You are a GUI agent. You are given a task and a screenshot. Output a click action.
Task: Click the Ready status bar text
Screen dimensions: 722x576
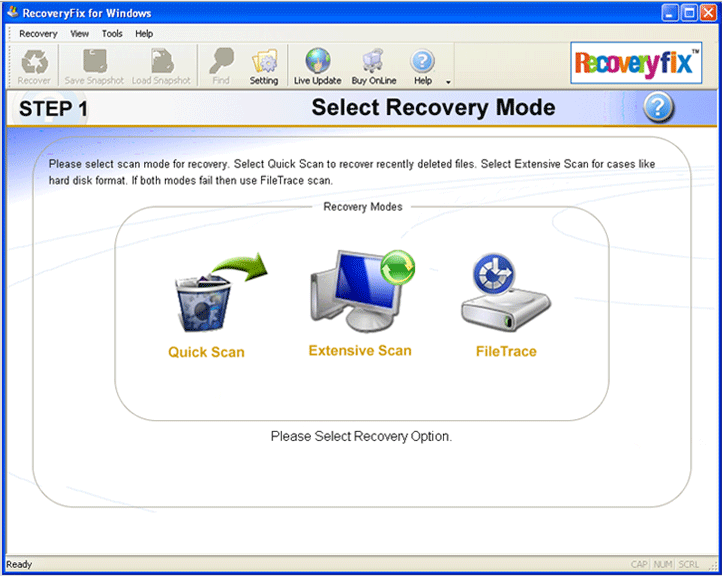point(19,564)
